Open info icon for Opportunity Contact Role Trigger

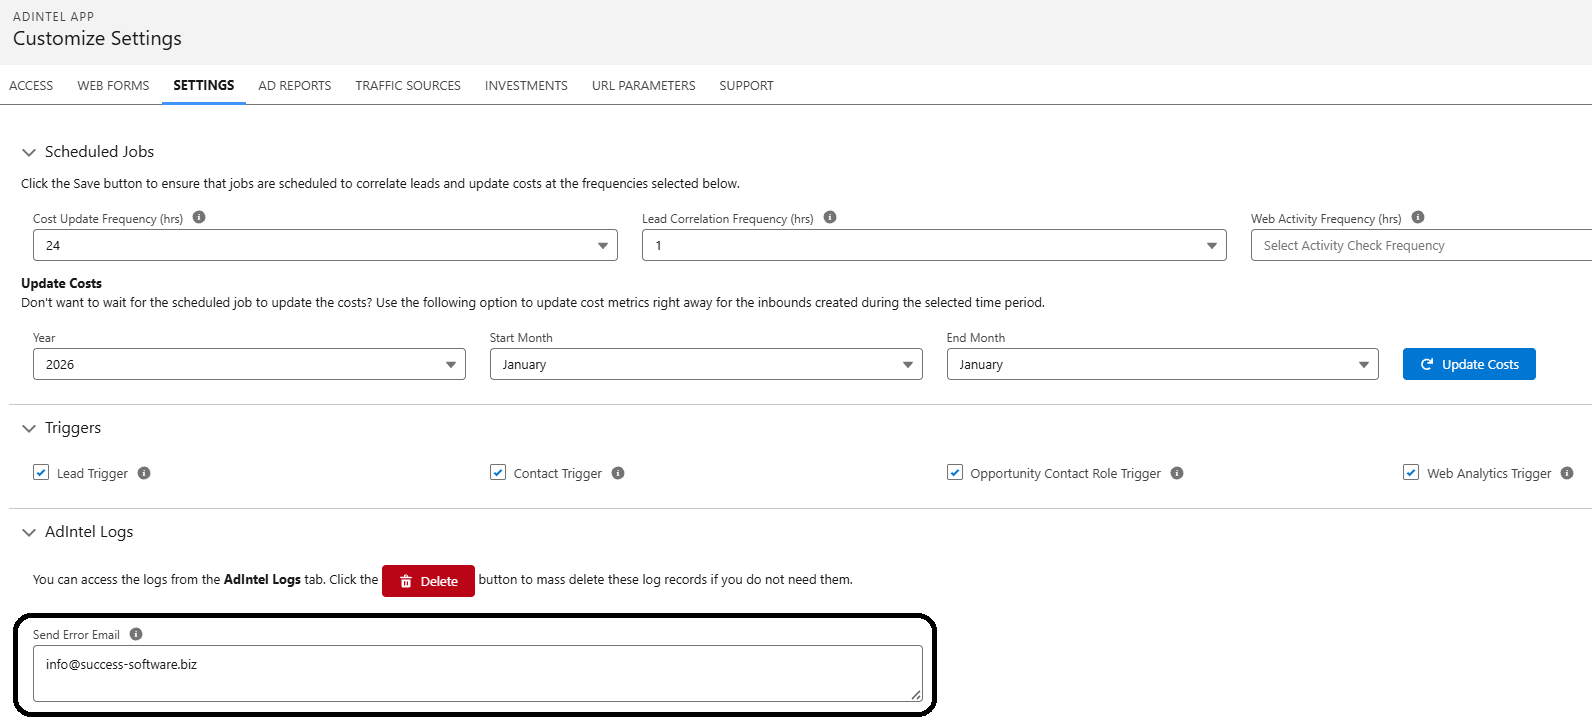1177,473
